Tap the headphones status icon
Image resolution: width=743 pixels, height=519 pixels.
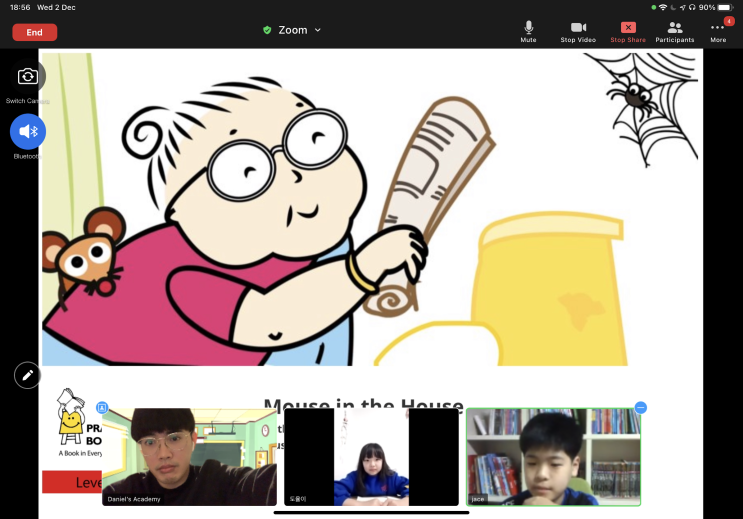692,7
